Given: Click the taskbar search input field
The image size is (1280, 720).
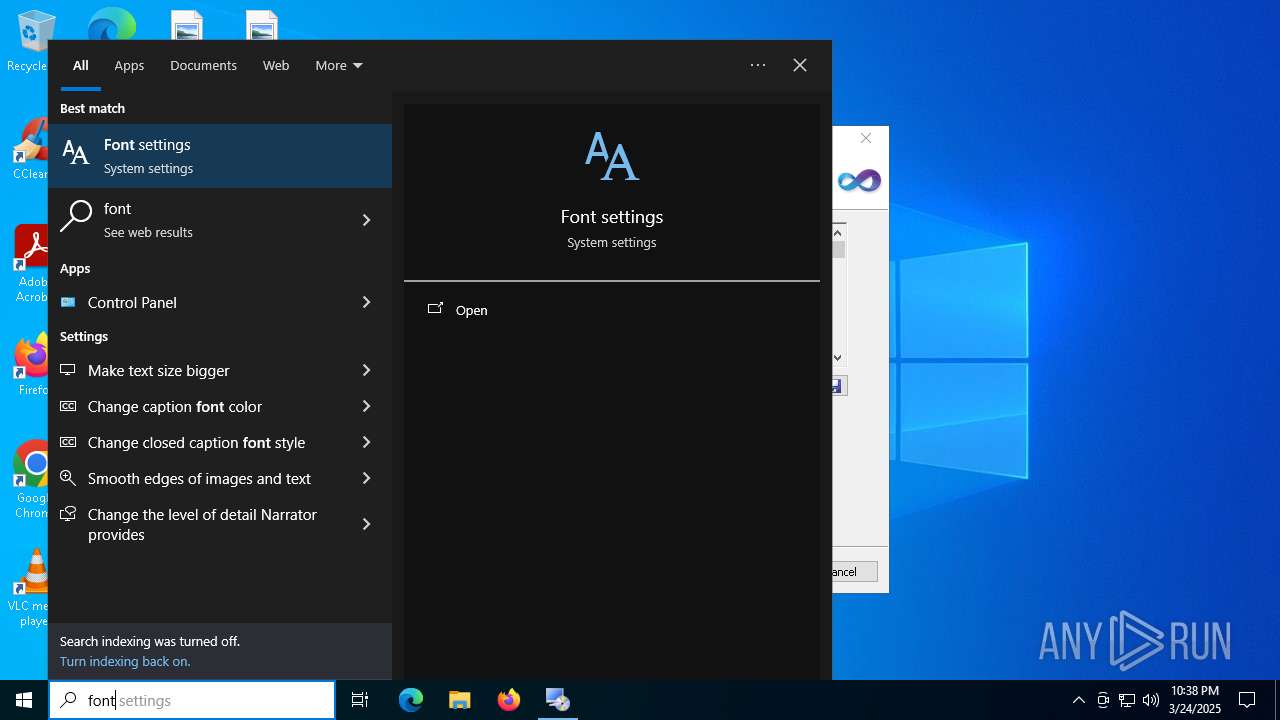Looking at the screenshot, I should (x=192, y=700).
